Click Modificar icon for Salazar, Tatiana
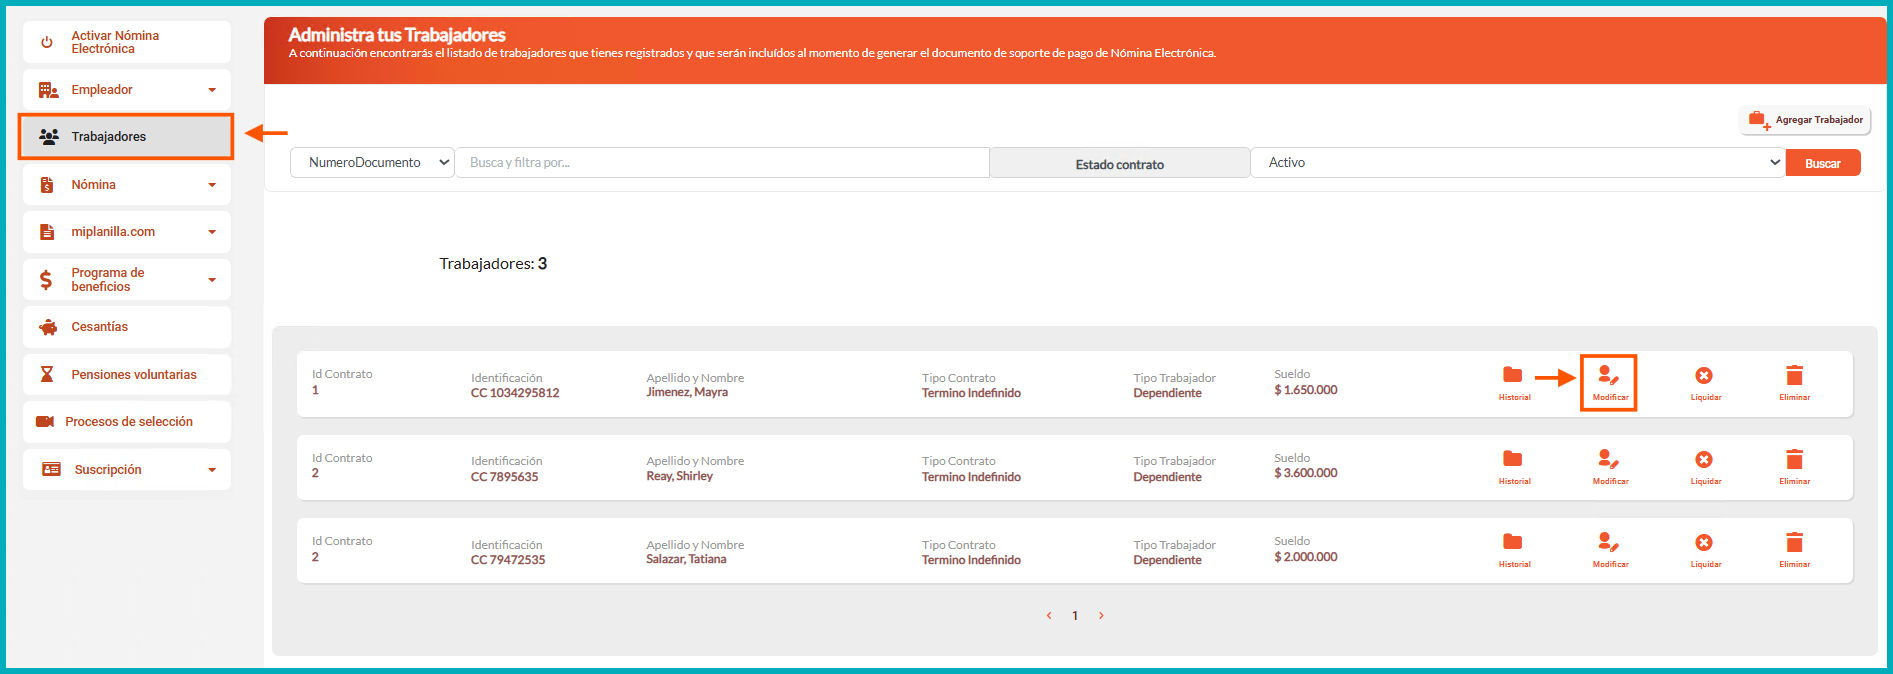1893x674 pixels. point(1608,544)
